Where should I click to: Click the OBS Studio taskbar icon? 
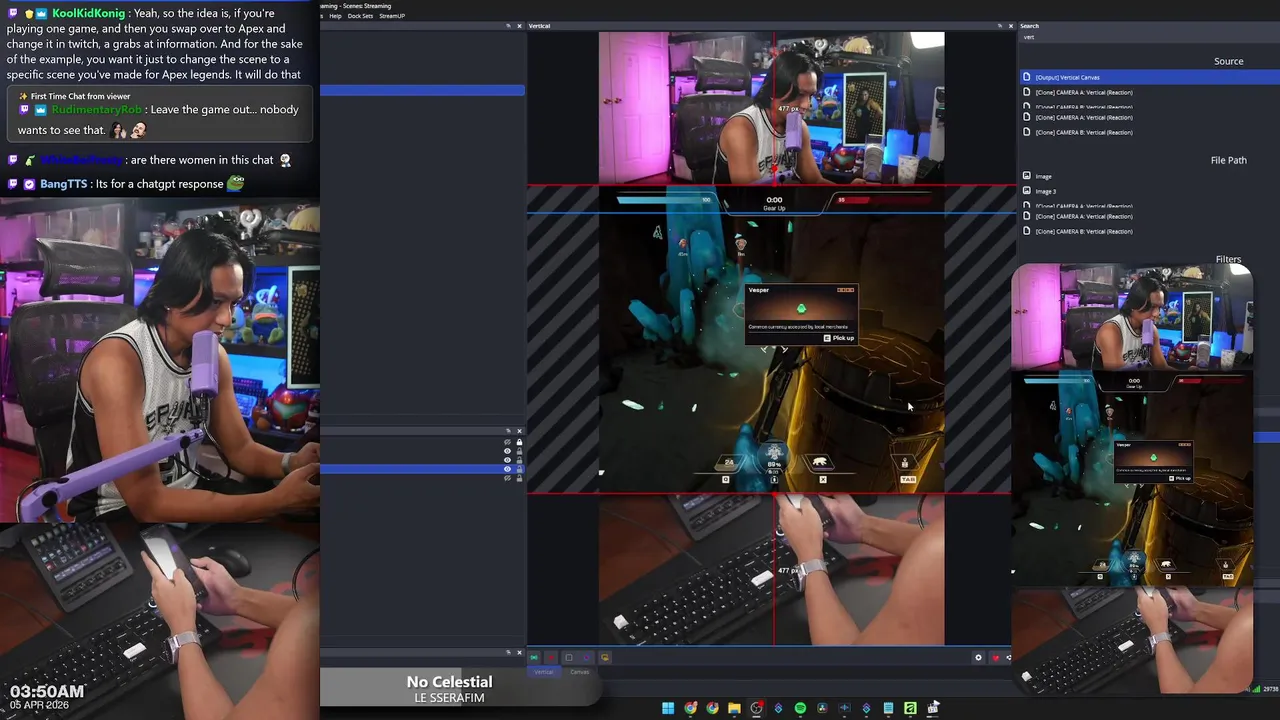[756, 708]
